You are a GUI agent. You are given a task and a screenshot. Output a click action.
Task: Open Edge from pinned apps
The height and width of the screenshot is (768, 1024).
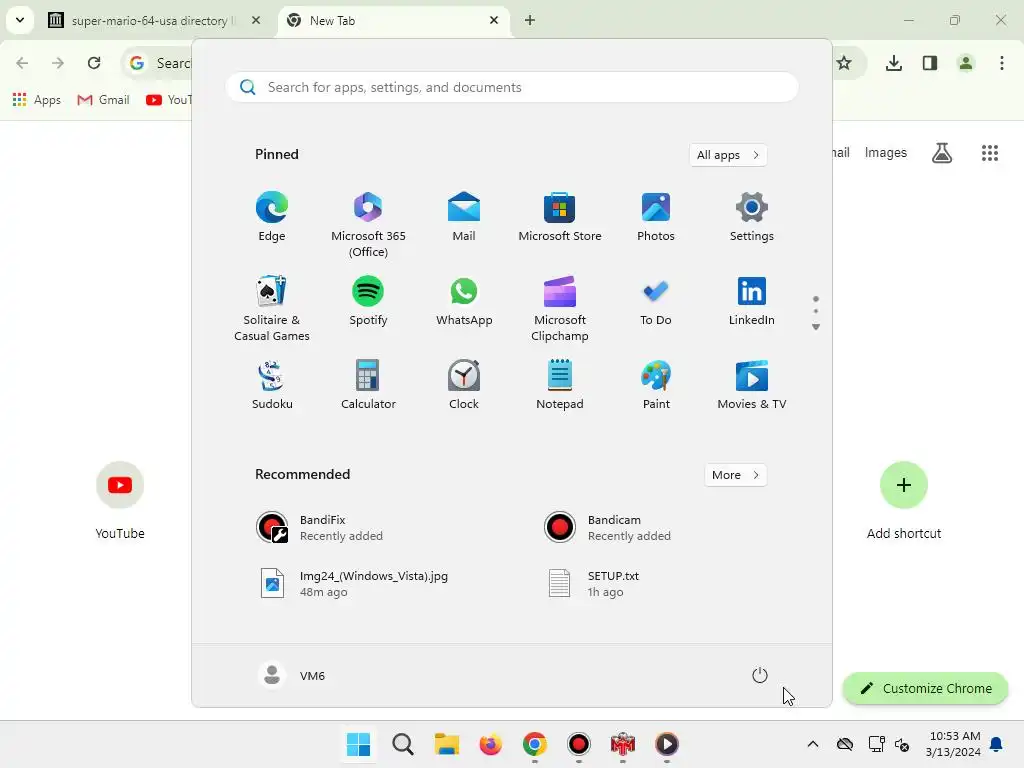272,217
